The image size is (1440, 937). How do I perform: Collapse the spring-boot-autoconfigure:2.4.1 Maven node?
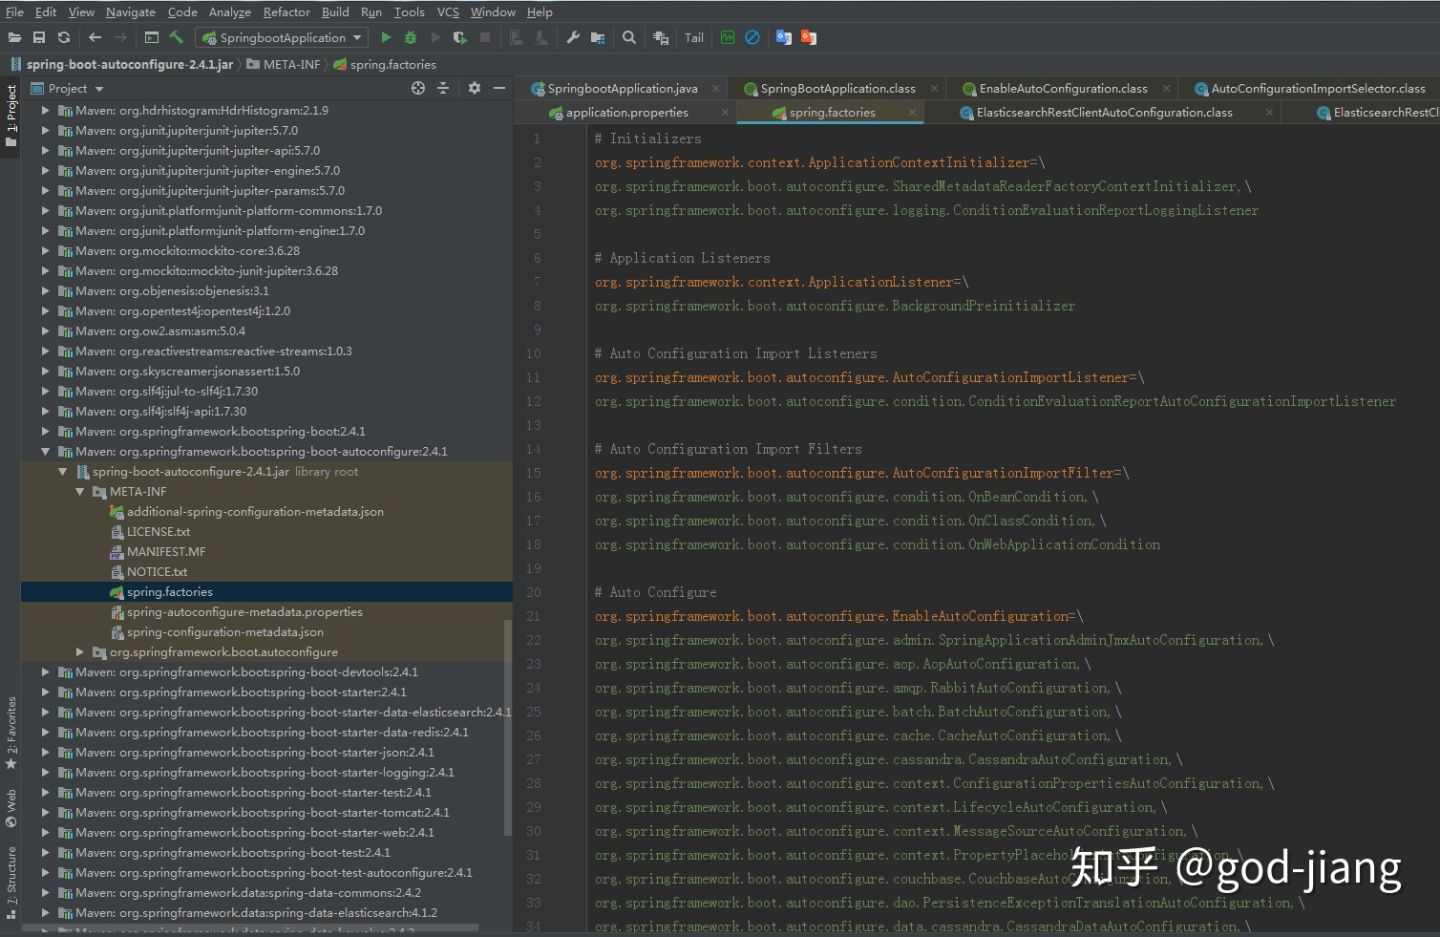[x=46, y=451]
